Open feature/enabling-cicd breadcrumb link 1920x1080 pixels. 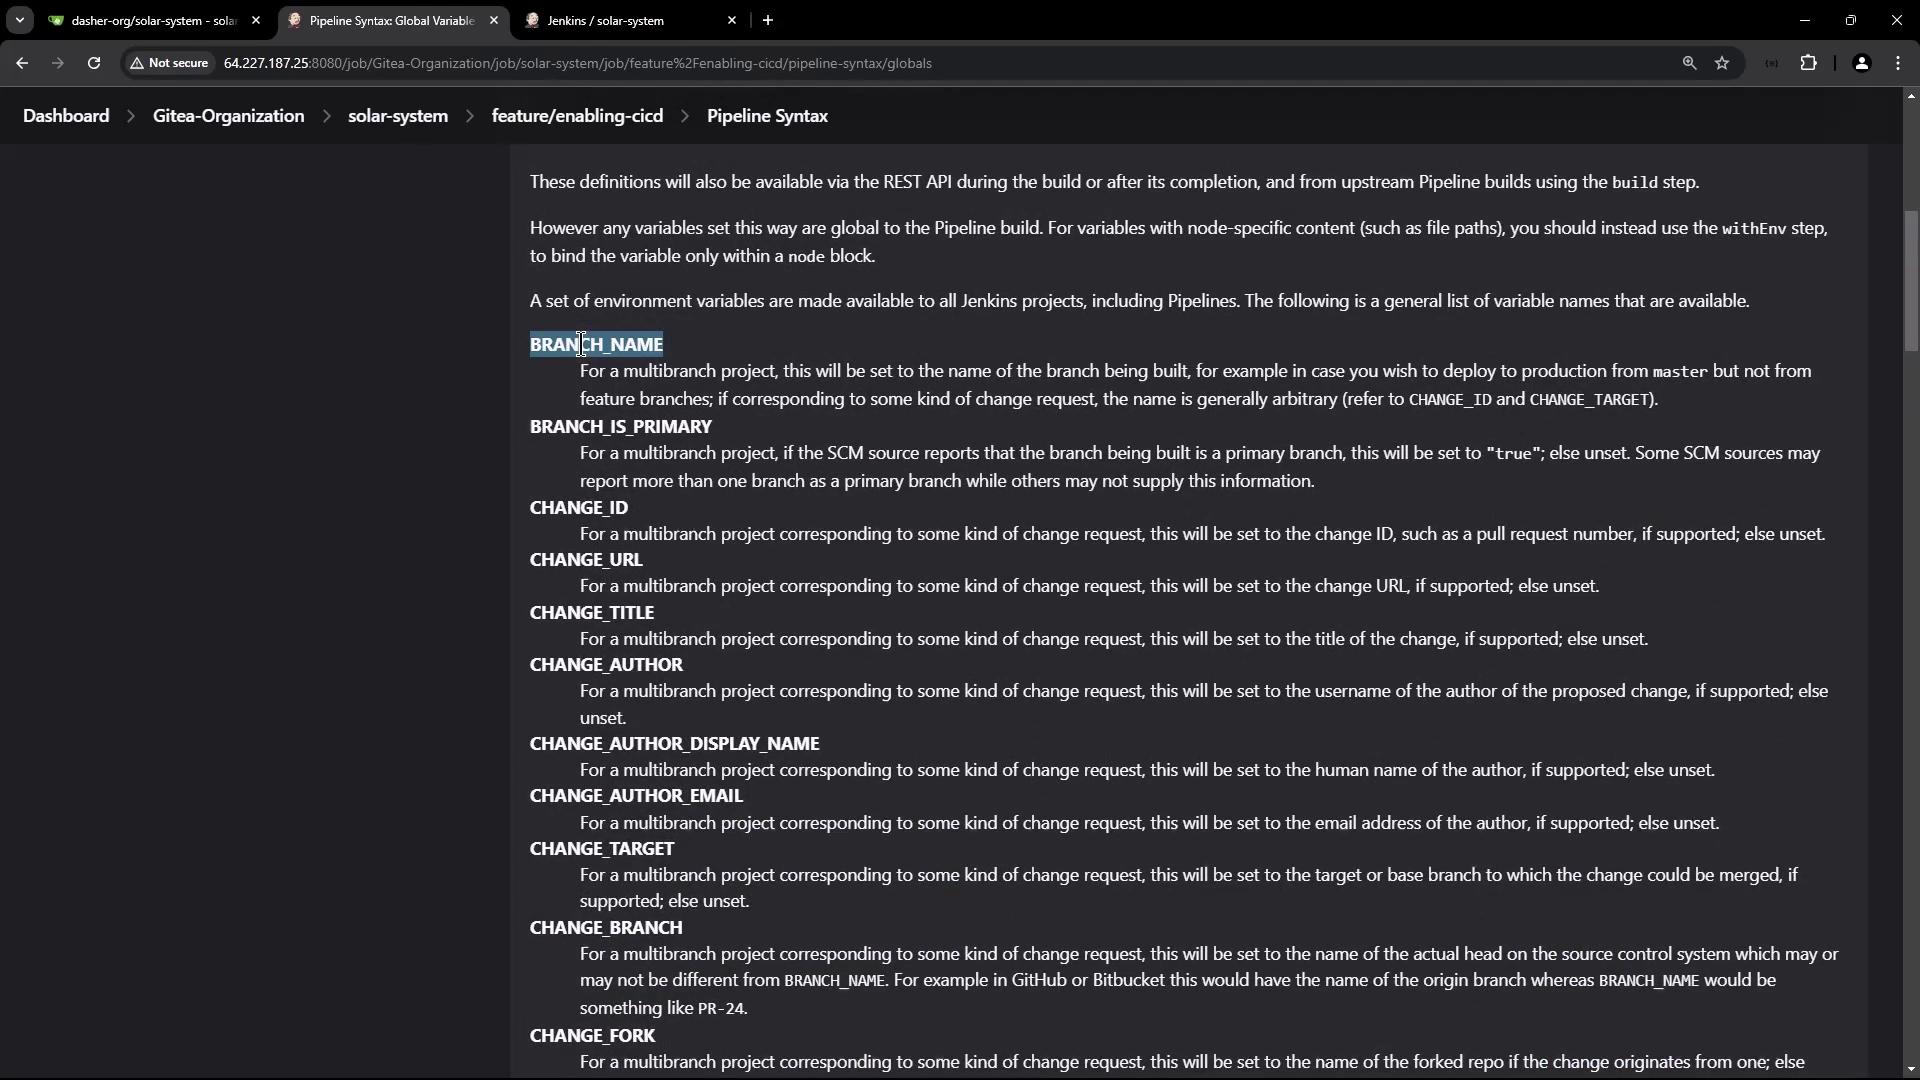click(577, 116)
